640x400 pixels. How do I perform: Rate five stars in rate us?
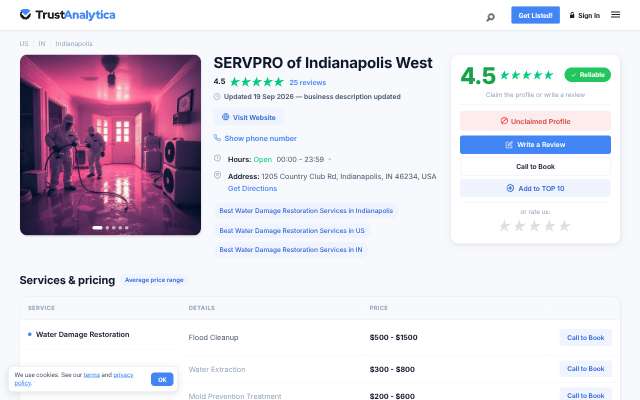(564, 226)
